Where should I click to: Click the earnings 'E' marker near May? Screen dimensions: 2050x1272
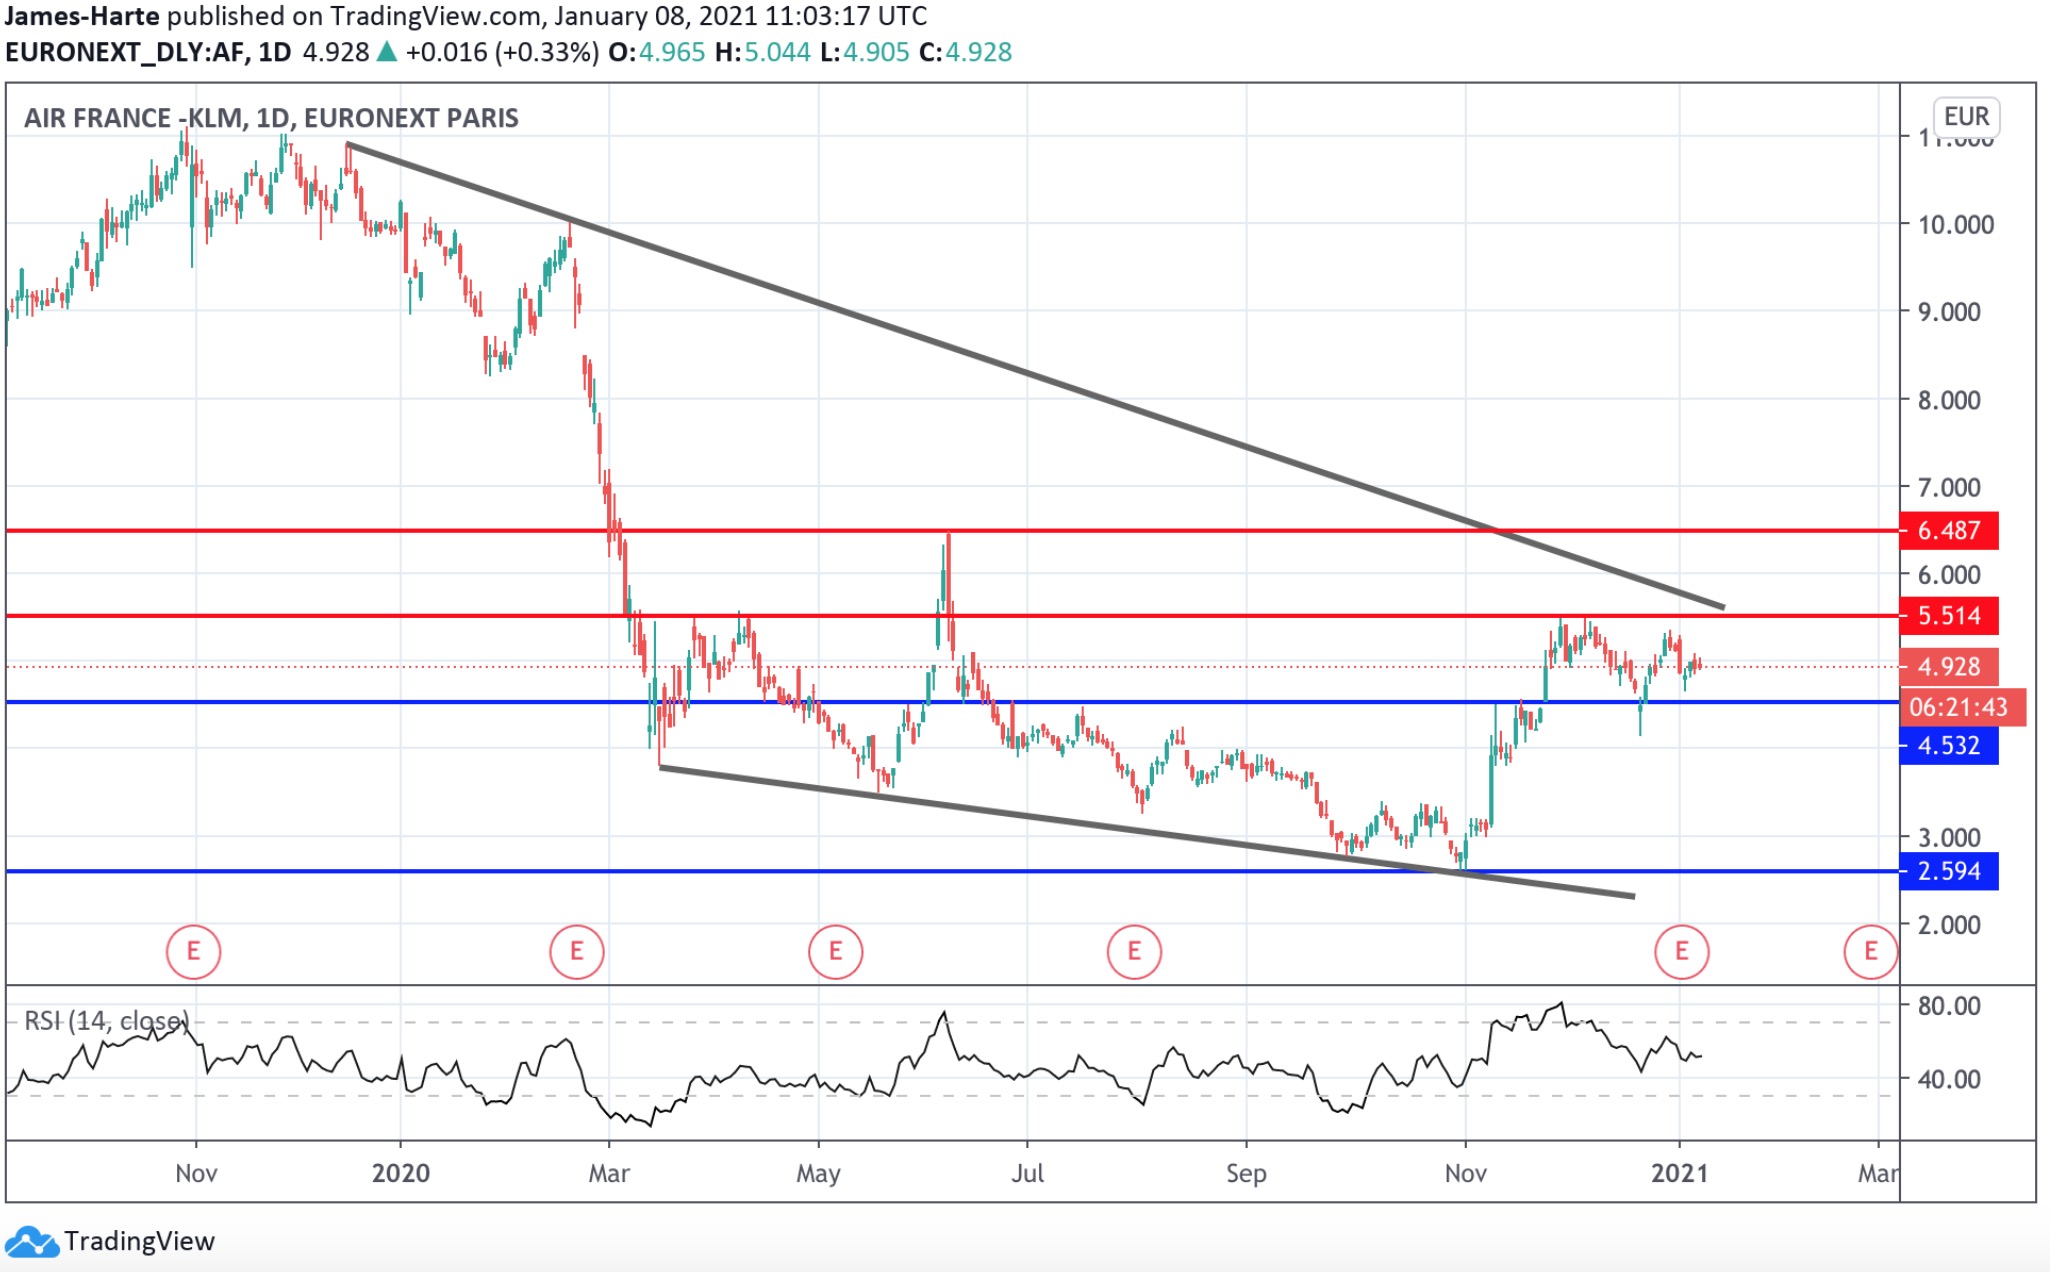pyautogui.click(x=836, y=952)
